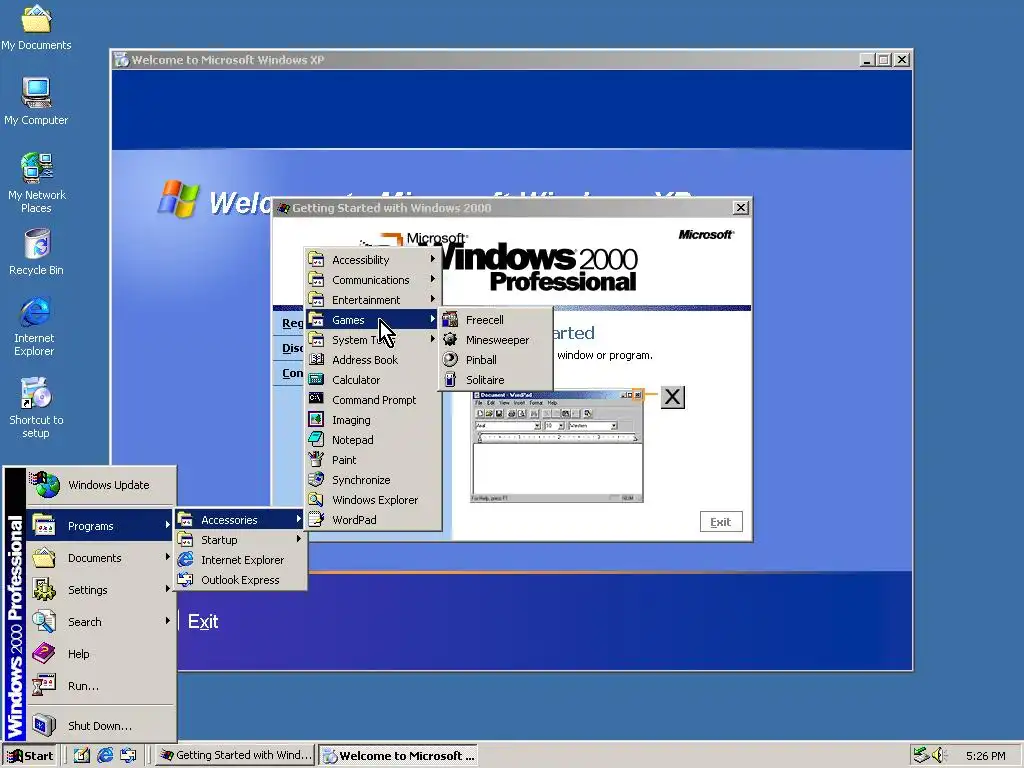This screenshot has width=1024, height=768.
Task: Open My Network Places desktop icon
Action: click(37, 182)
